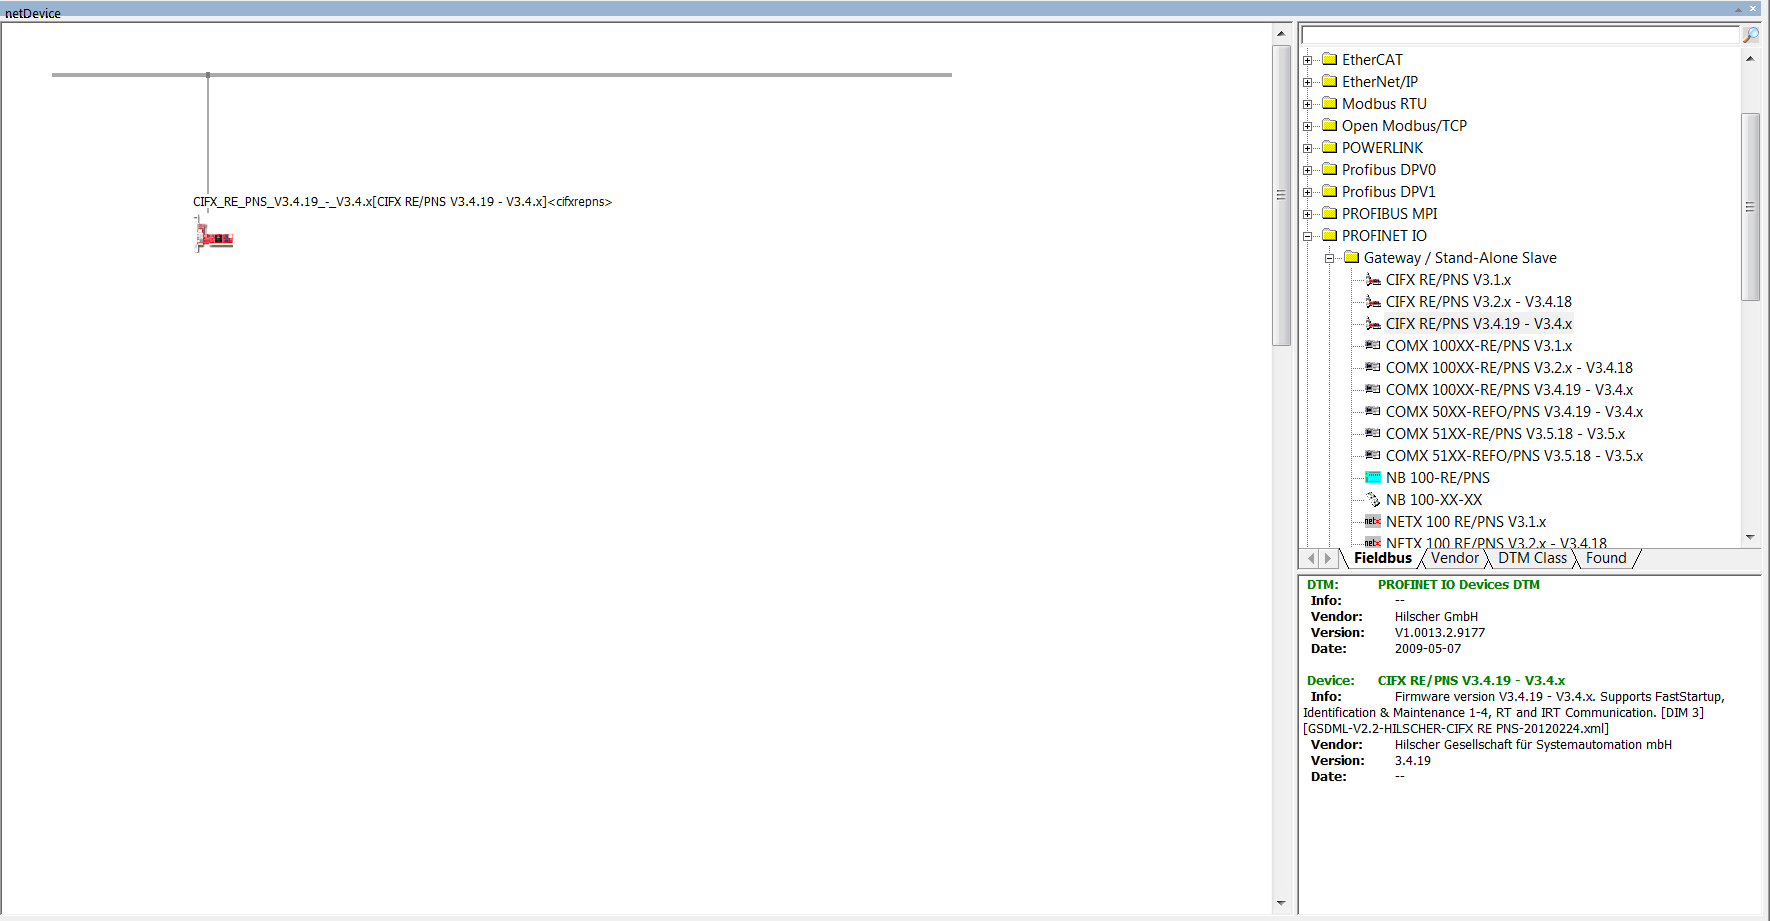The image size is (1770, 921).
Task: Expand the Profibus DPV1 tree node
Action: (x=1308, y=192)
